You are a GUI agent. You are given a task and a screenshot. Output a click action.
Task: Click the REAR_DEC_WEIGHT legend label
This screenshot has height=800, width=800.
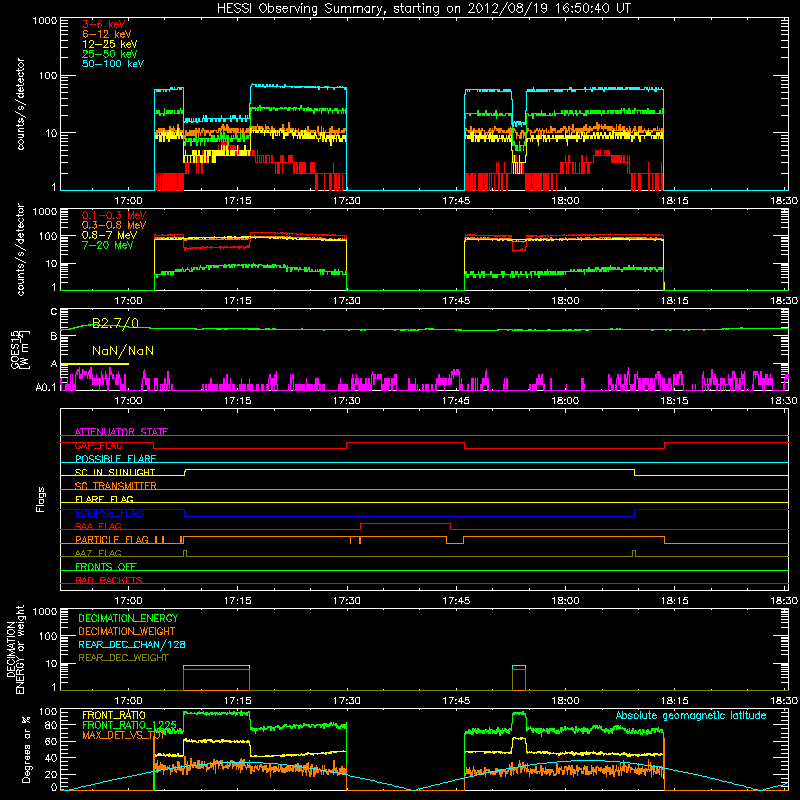[123, 658]
